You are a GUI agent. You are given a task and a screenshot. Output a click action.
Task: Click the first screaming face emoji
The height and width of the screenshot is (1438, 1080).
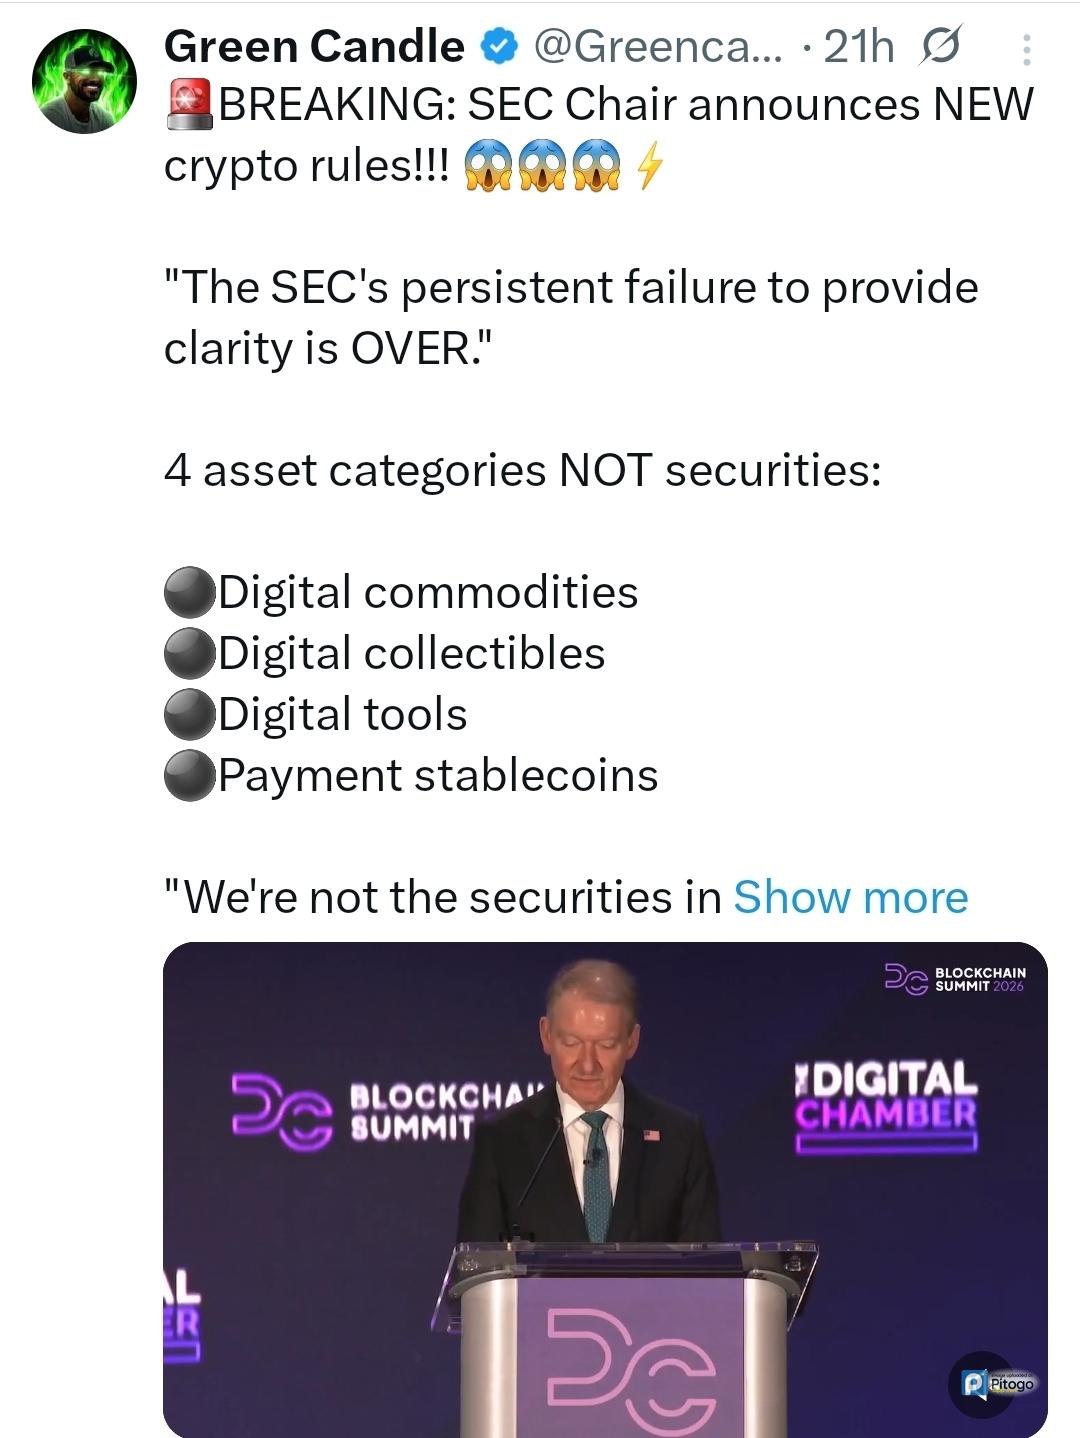489,165
